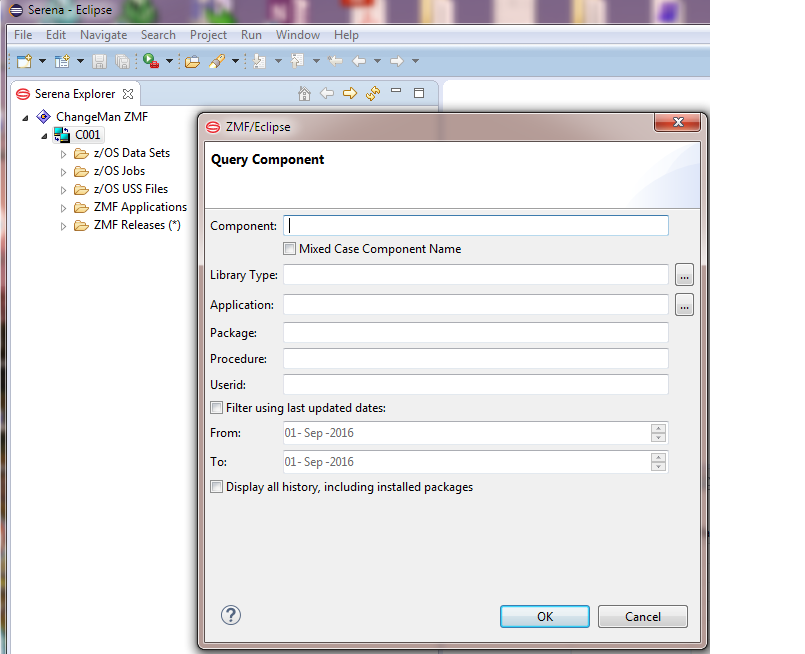Open the Run menu
The image size is (805, 654).
tap(251, 35)
